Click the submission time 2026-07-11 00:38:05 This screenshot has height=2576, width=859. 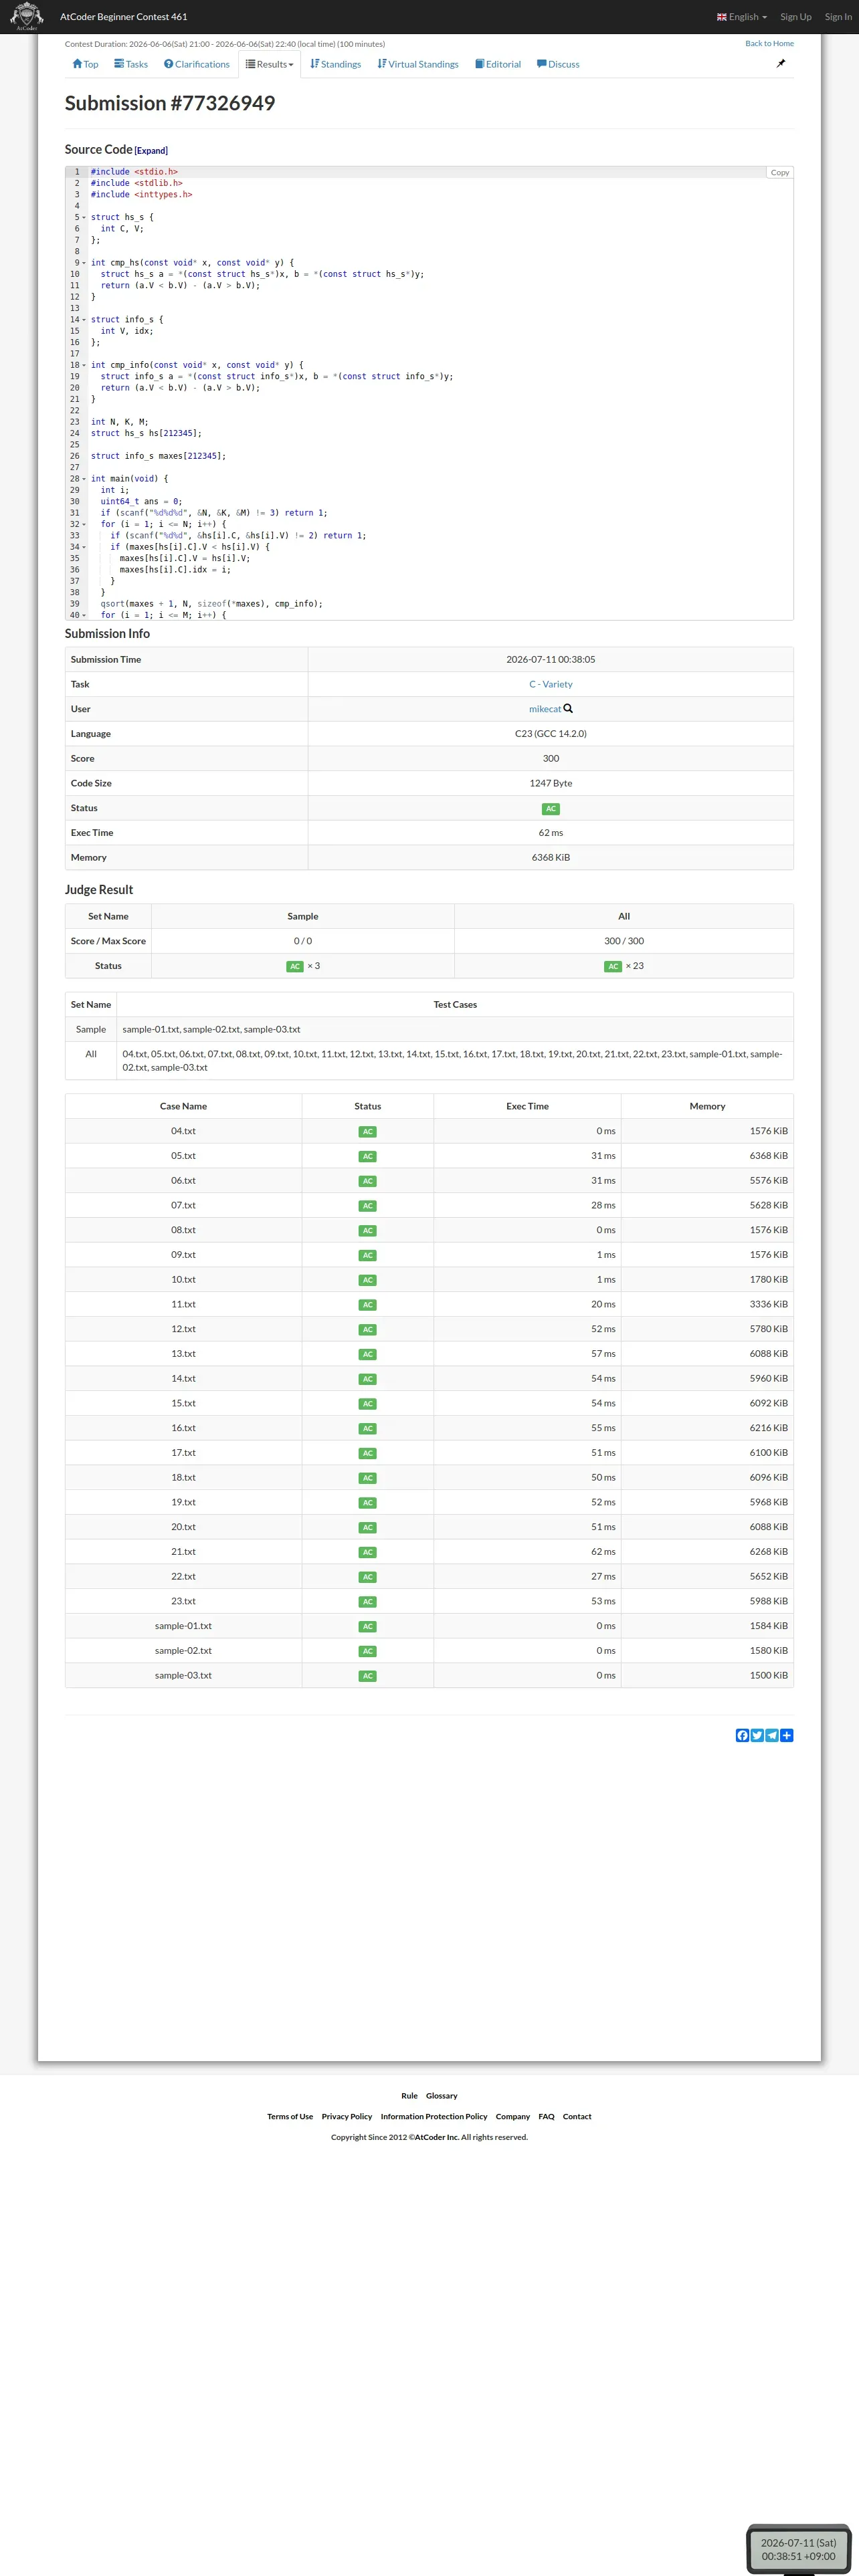tap(551, 659)
